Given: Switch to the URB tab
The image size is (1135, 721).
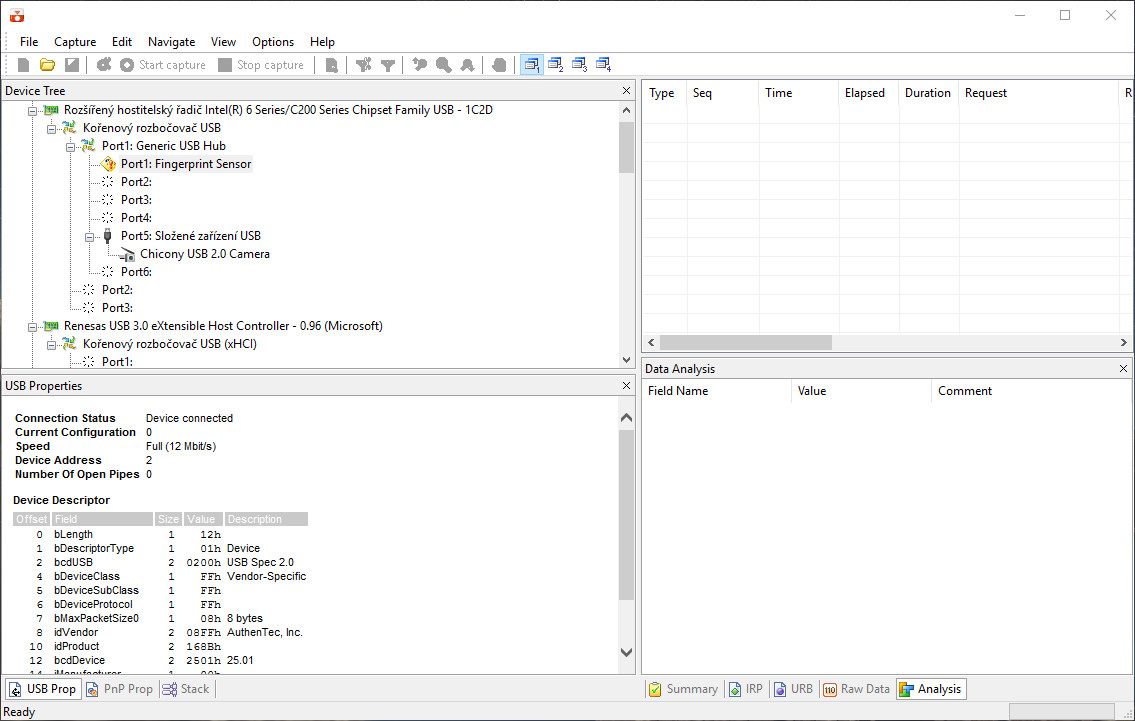Looking at the screenshot, I should [x=793, y=689].
